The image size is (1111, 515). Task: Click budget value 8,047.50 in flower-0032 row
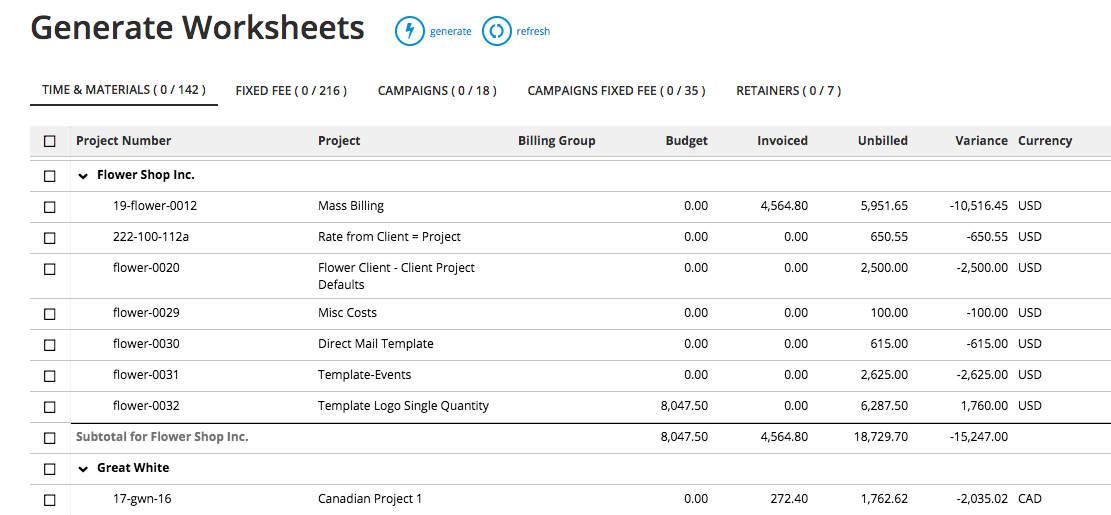pyautogui.click(x=684, y=406)
